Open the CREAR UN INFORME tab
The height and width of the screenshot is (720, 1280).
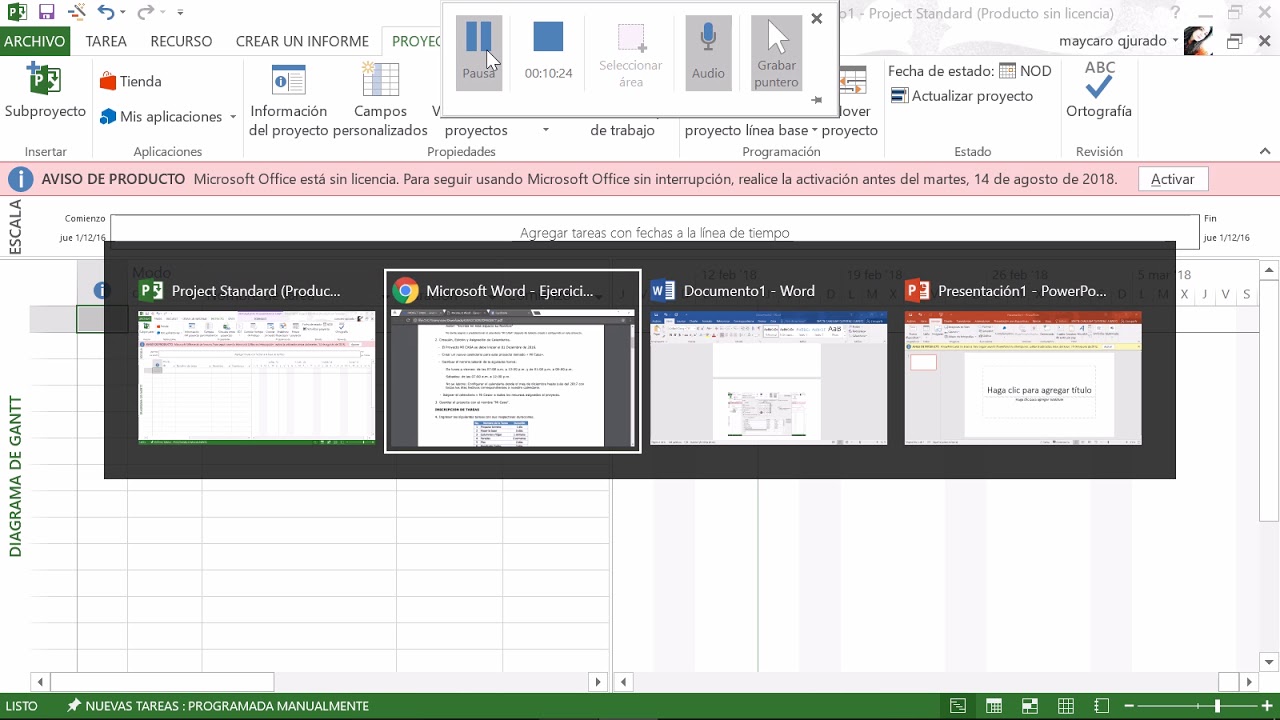click(x=303, y=41)
